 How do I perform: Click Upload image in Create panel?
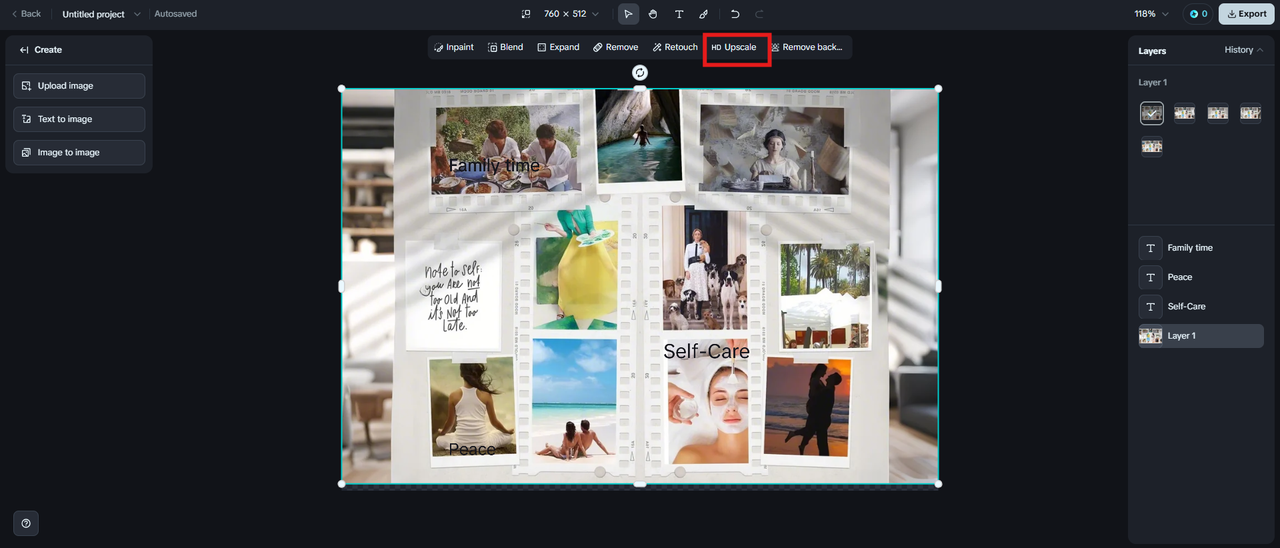tap(79, 86)
